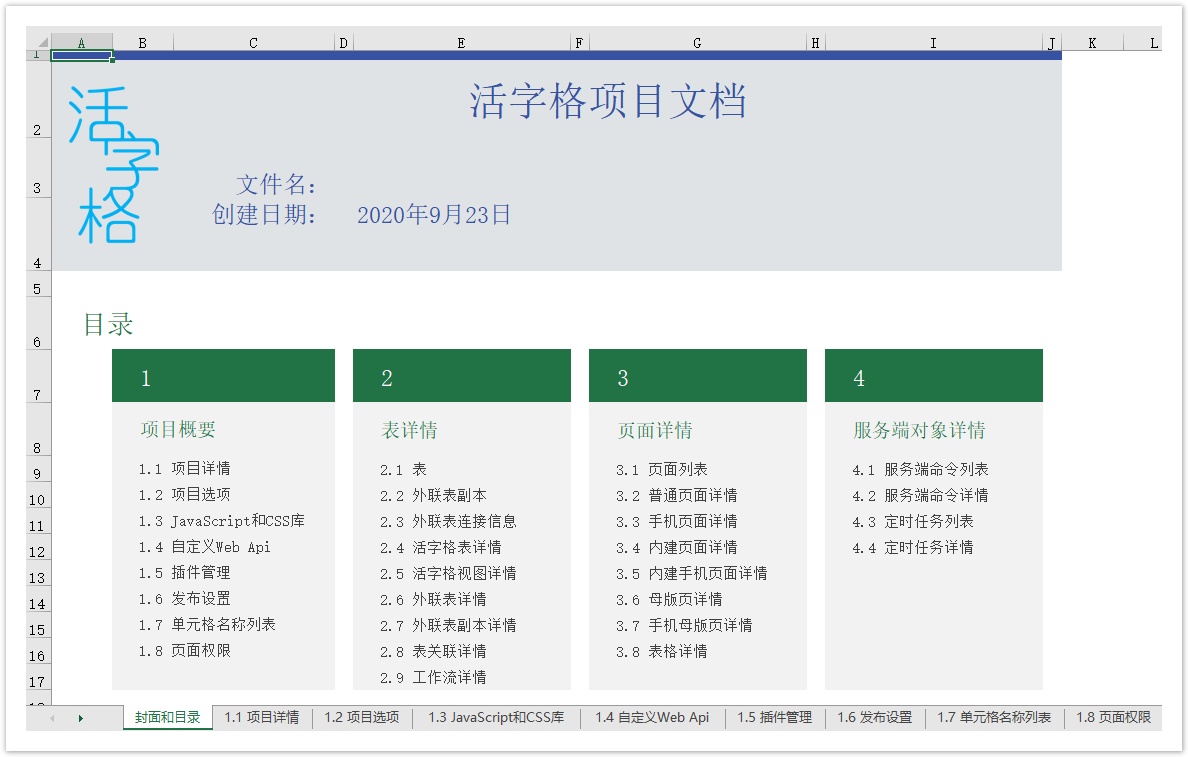Select column A header
Screen dimensions: 1188x757
pos(82,43)
